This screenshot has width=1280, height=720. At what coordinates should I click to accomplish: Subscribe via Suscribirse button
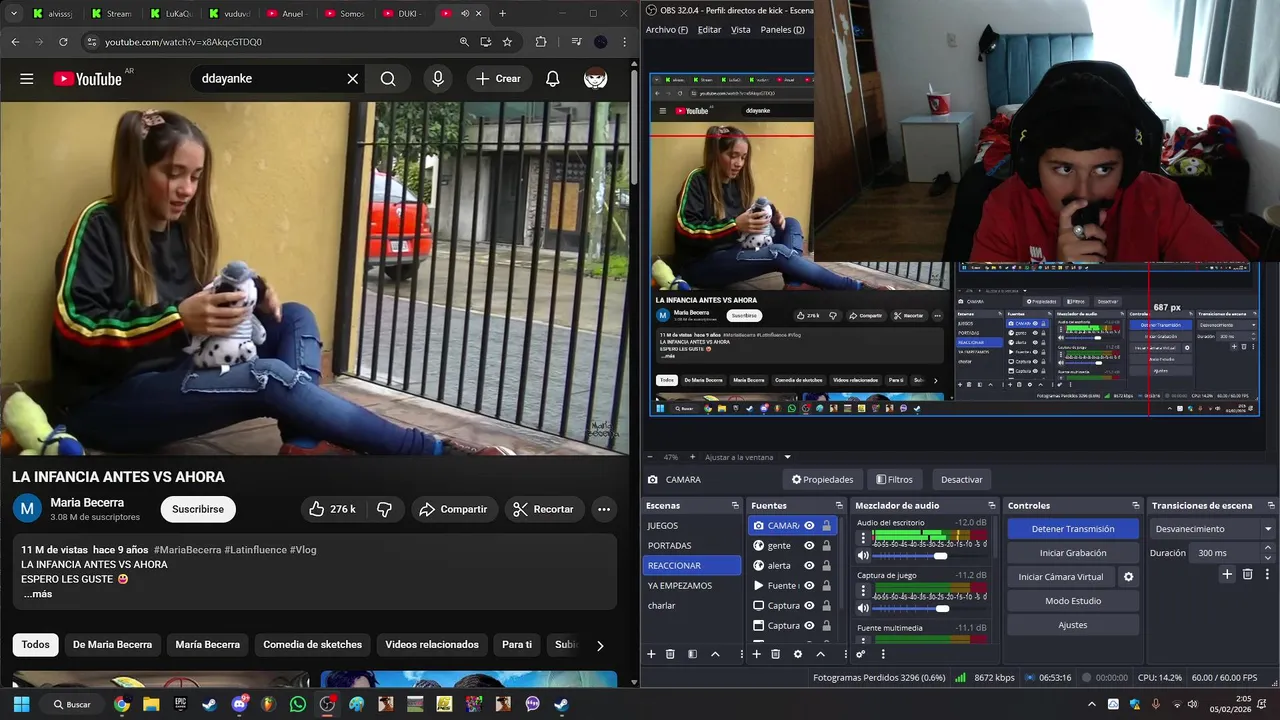pyautogui.click(x=198, y=509)
